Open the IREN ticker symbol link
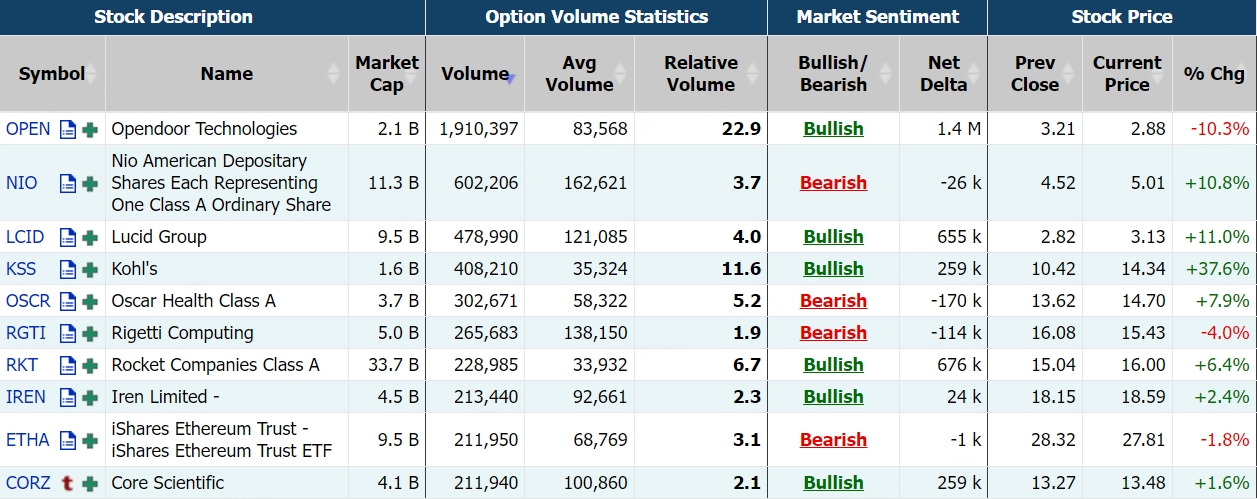1257x499 pixels. pos(26,397)
